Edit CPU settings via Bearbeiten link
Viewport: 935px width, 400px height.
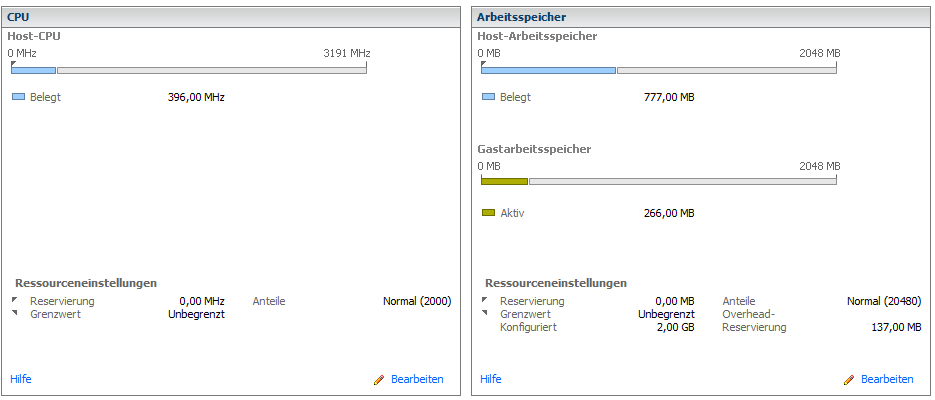pyautogui.click(x=417, y=380)
